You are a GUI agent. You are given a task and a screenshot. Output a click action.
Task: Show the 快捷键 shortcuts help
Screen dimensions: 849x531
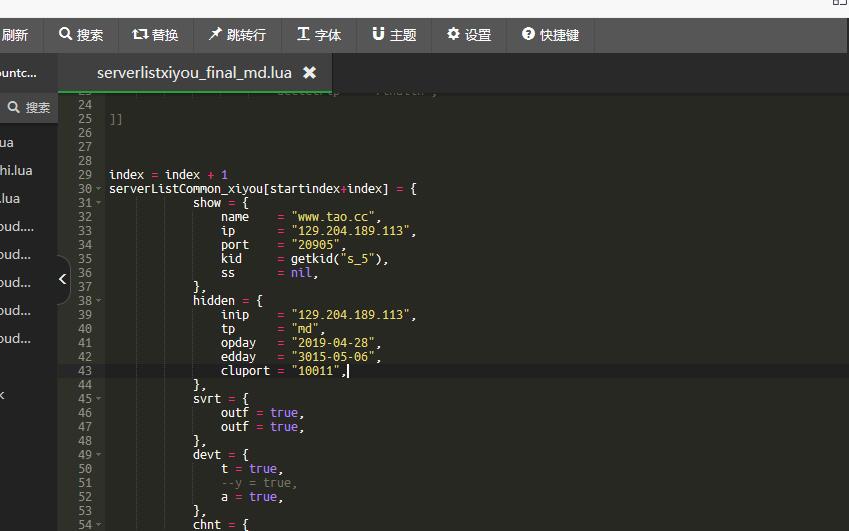527,35
